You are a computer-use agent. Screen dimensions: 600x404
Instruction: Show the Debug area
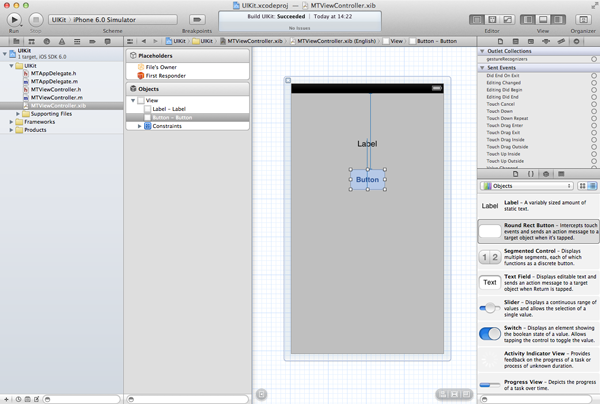[543, 20]
